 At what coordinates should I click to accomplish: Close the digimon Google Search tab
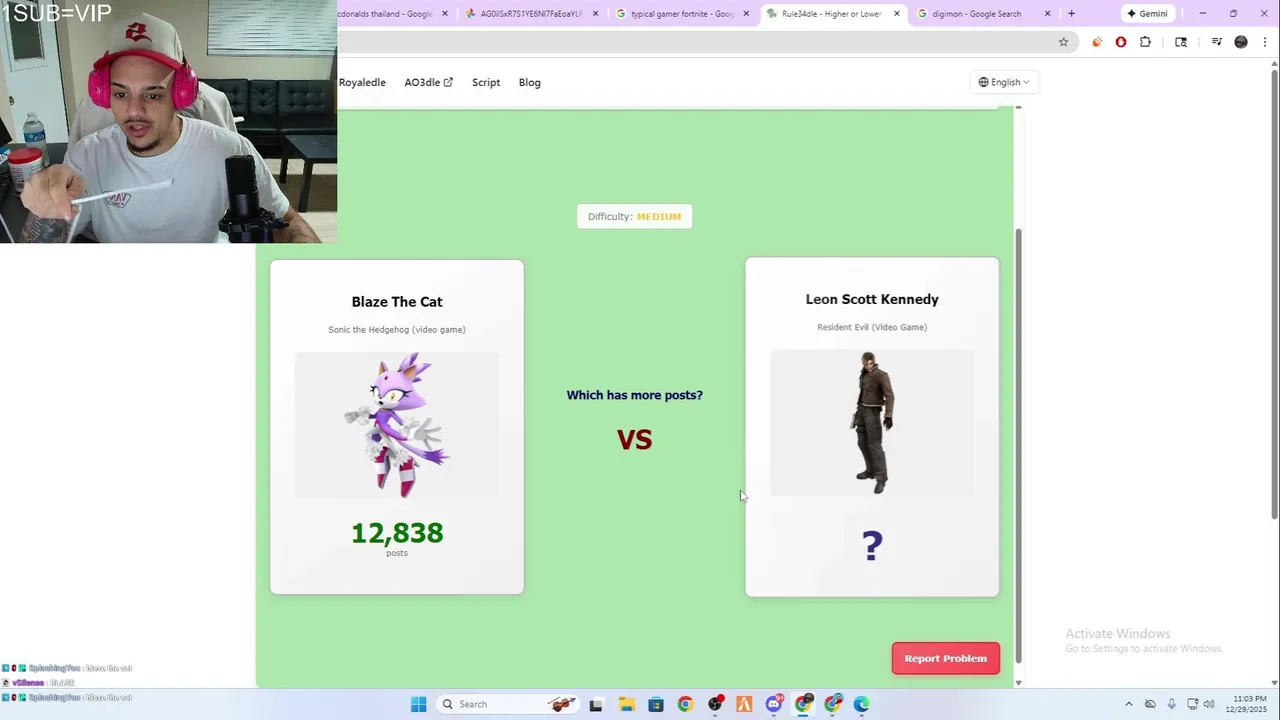pos(1047,14)
